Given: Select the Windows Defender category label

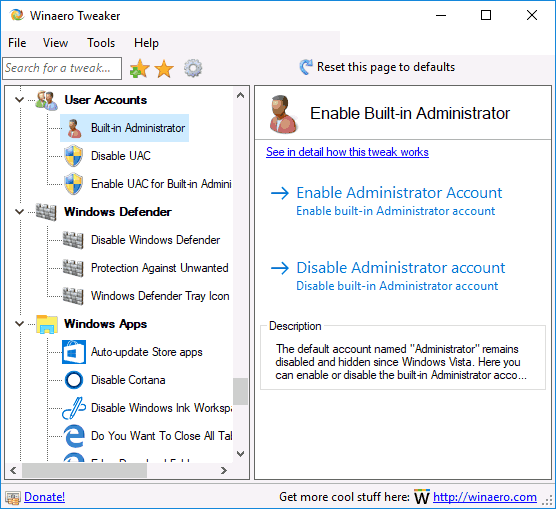Looking at the screenshot, I should [118, 212].
